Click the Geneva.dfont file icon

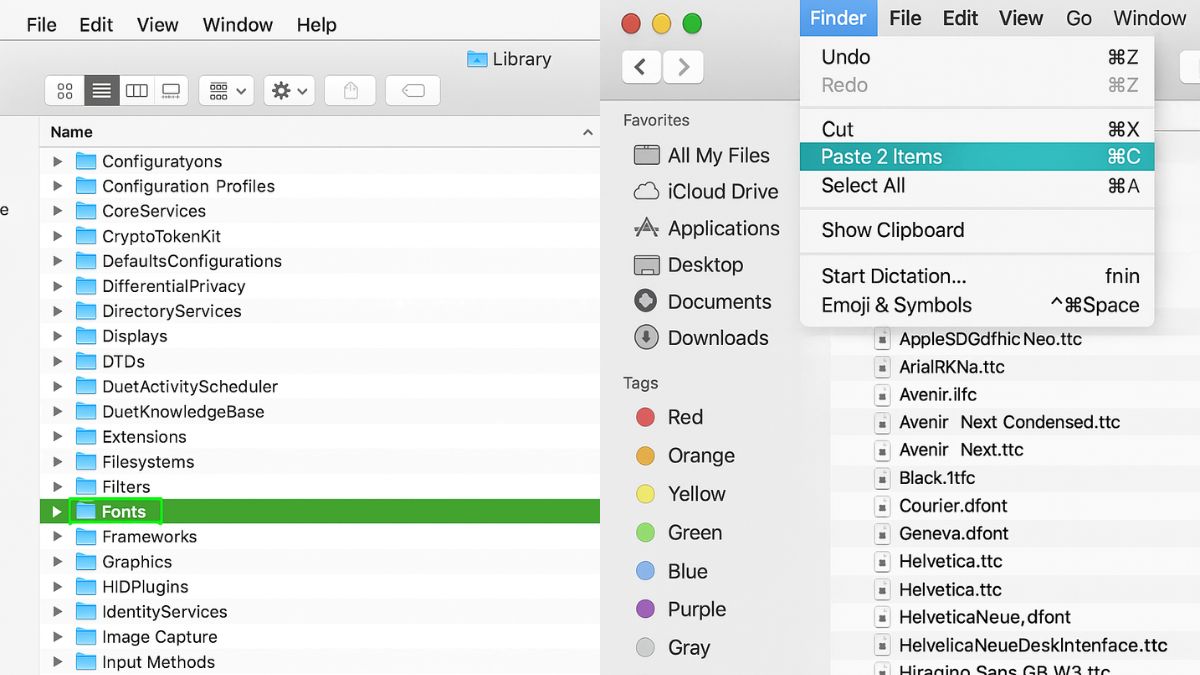(882, 534)
